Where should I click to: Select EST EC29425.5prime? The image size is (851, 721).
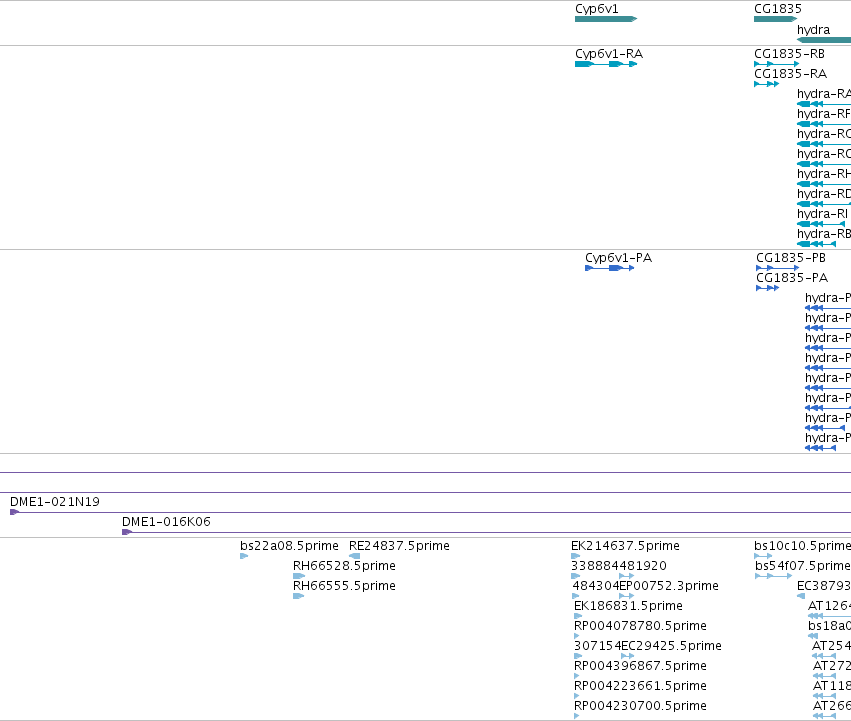627,656
